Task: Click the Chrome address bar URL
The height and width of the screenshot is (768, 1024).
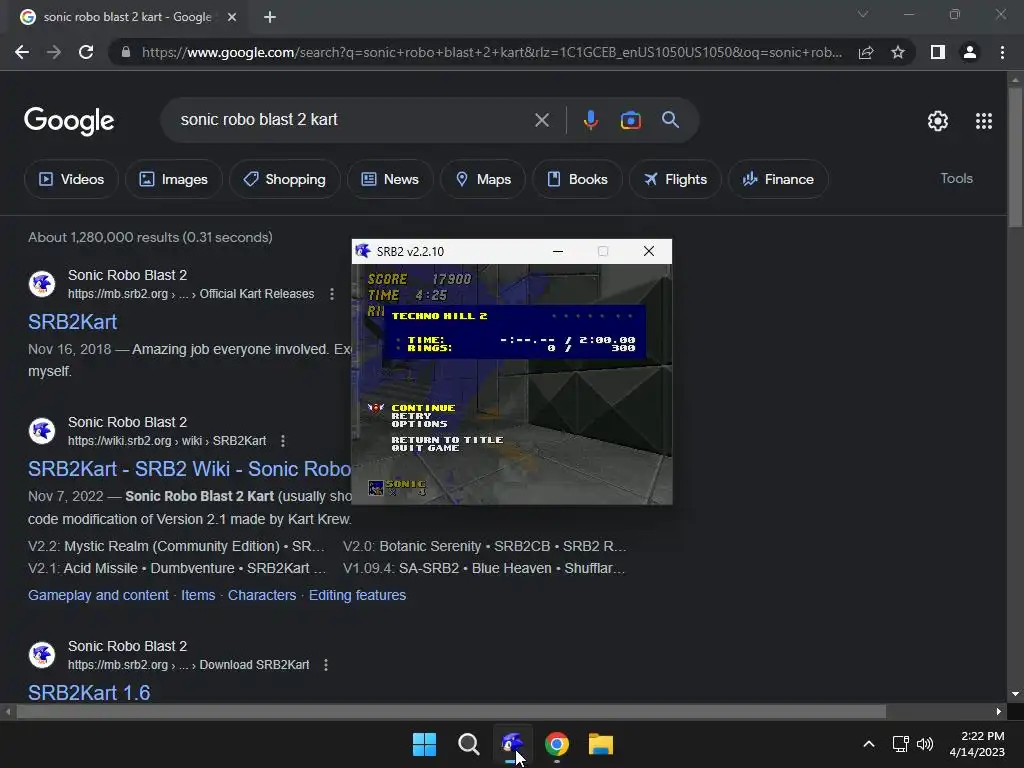Action: (x=491, y=52)
